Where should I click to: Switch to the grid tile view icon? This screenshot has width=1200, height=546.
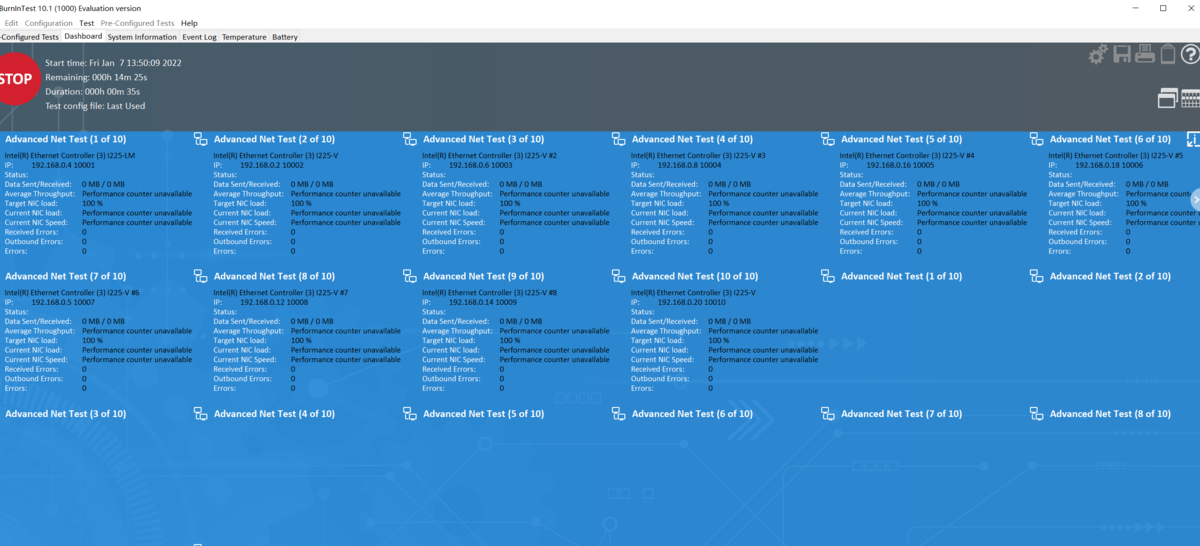click(x=1191, y=98)
